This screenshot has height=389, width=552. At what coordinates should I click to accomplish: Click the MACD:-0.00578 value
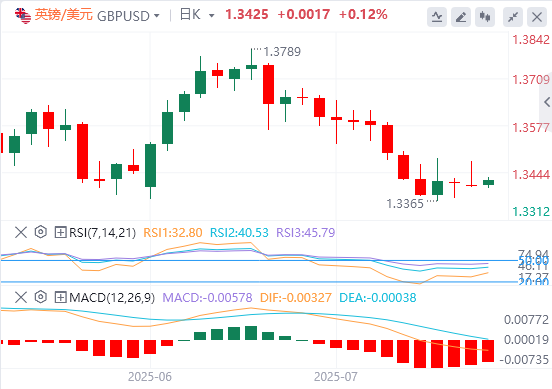pos(207,298)
